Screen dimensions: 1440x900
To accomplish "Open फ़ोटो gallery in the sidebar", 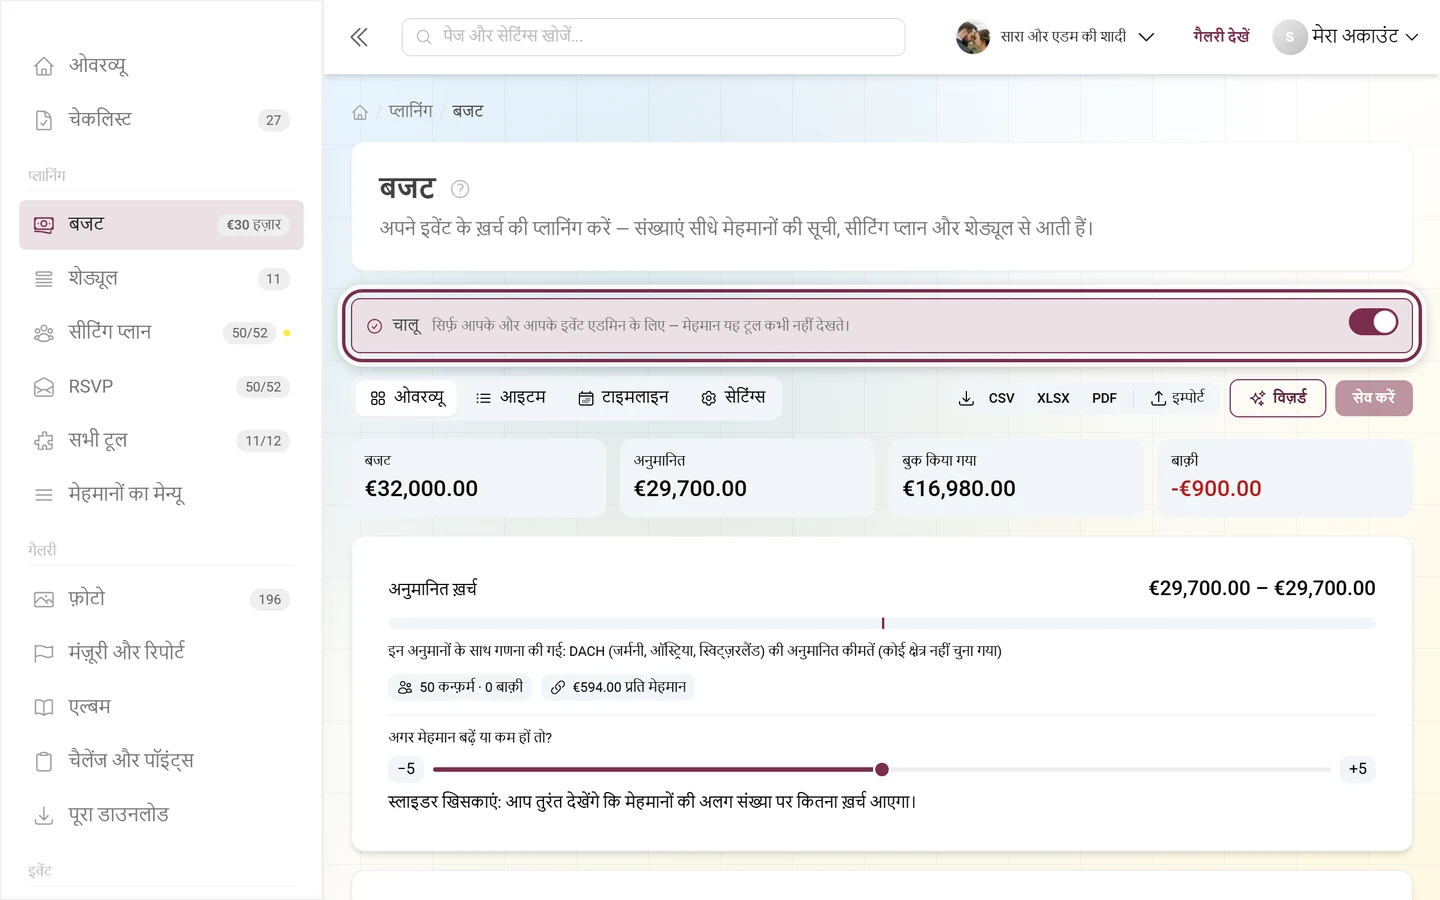I will pyautogui.click(x=161, y=599).
